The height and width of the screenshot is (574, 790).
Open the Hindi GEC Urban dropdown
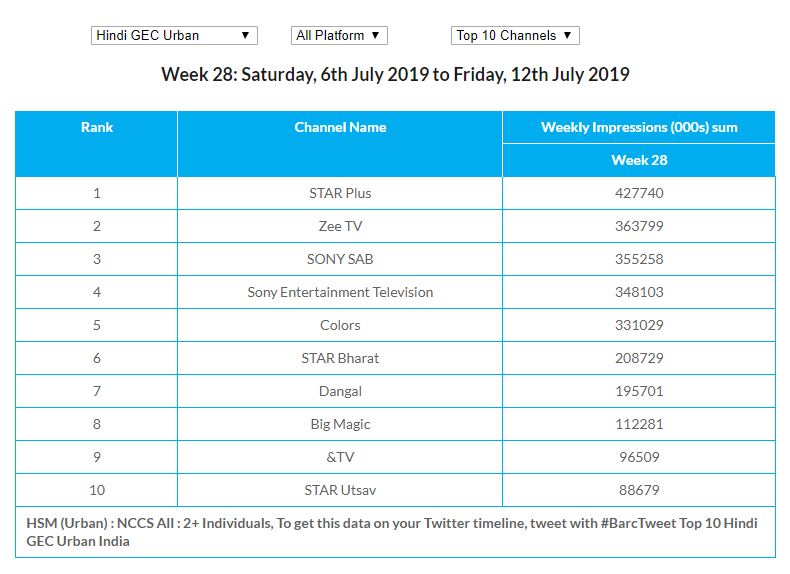click(x=173, y=35)
